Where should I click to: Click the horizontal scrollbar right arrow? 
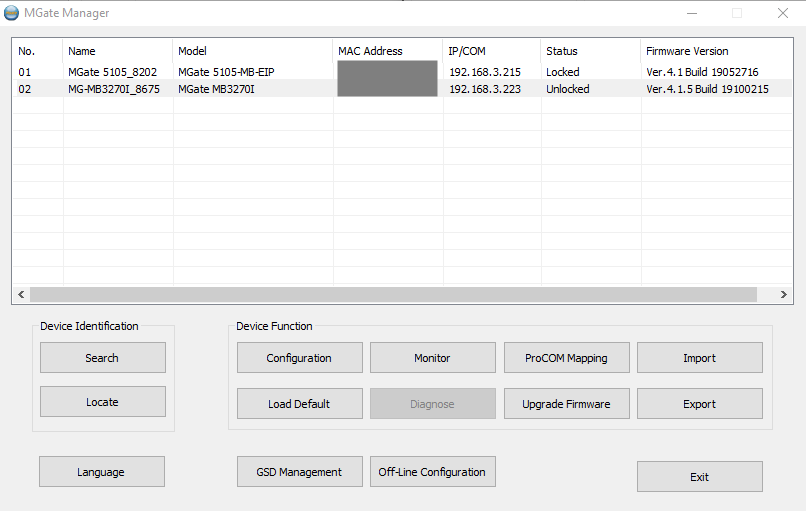pyautogui.click(x=783, y=295)
